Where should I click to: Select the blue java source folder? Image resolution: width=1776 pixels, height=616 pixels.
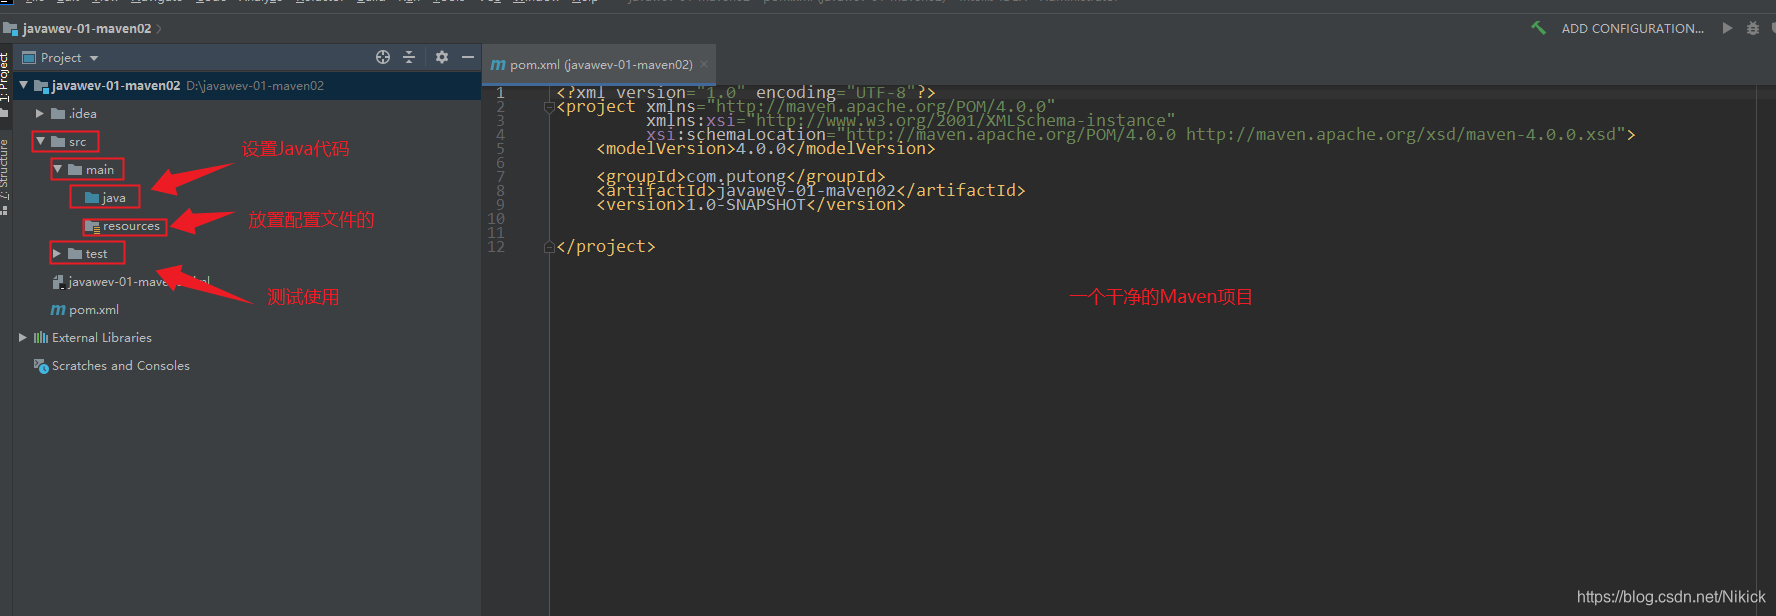coord(113,197)
